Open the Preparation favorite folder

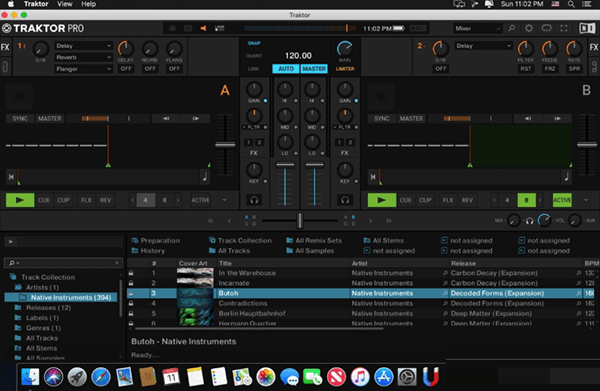(156, 241)
